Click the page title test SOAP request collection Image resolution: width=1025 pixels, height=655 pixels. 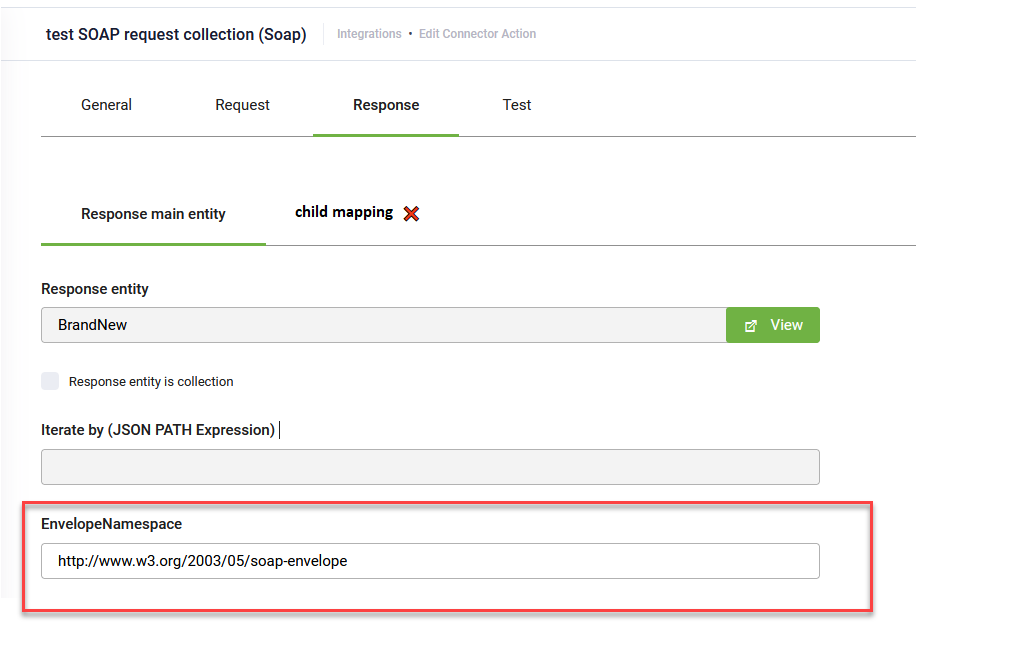176,34
